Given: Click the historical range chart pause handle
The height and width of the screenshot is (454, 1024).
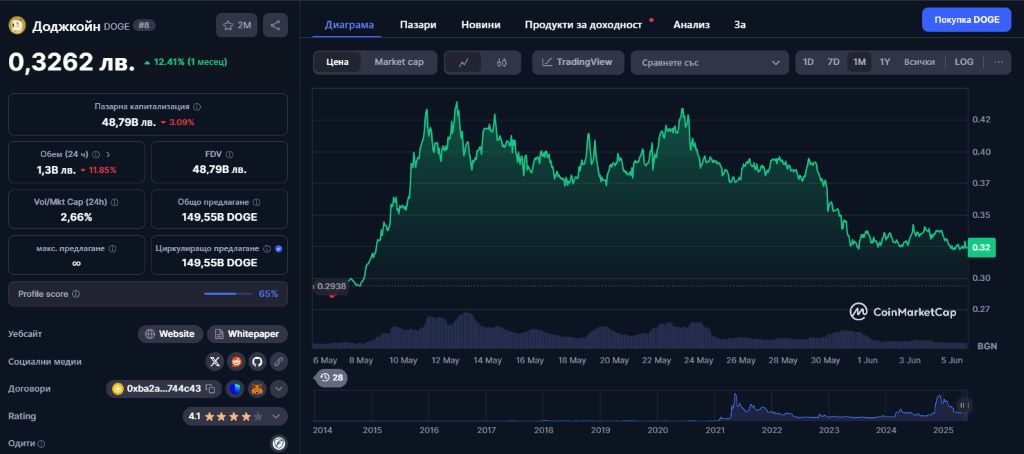Looking at the screenshot, I should click(963, 405).
